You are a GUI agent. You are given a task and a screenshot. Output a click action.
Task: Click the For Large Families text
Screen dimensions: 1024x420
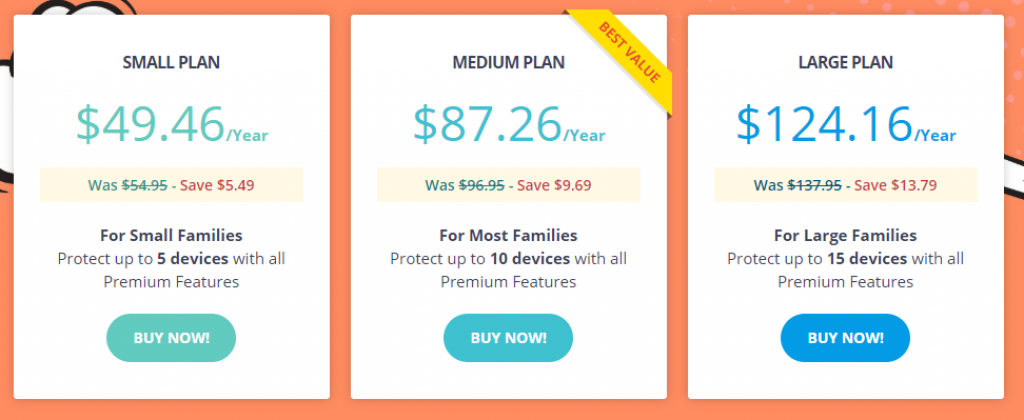[x=846, y=235]
